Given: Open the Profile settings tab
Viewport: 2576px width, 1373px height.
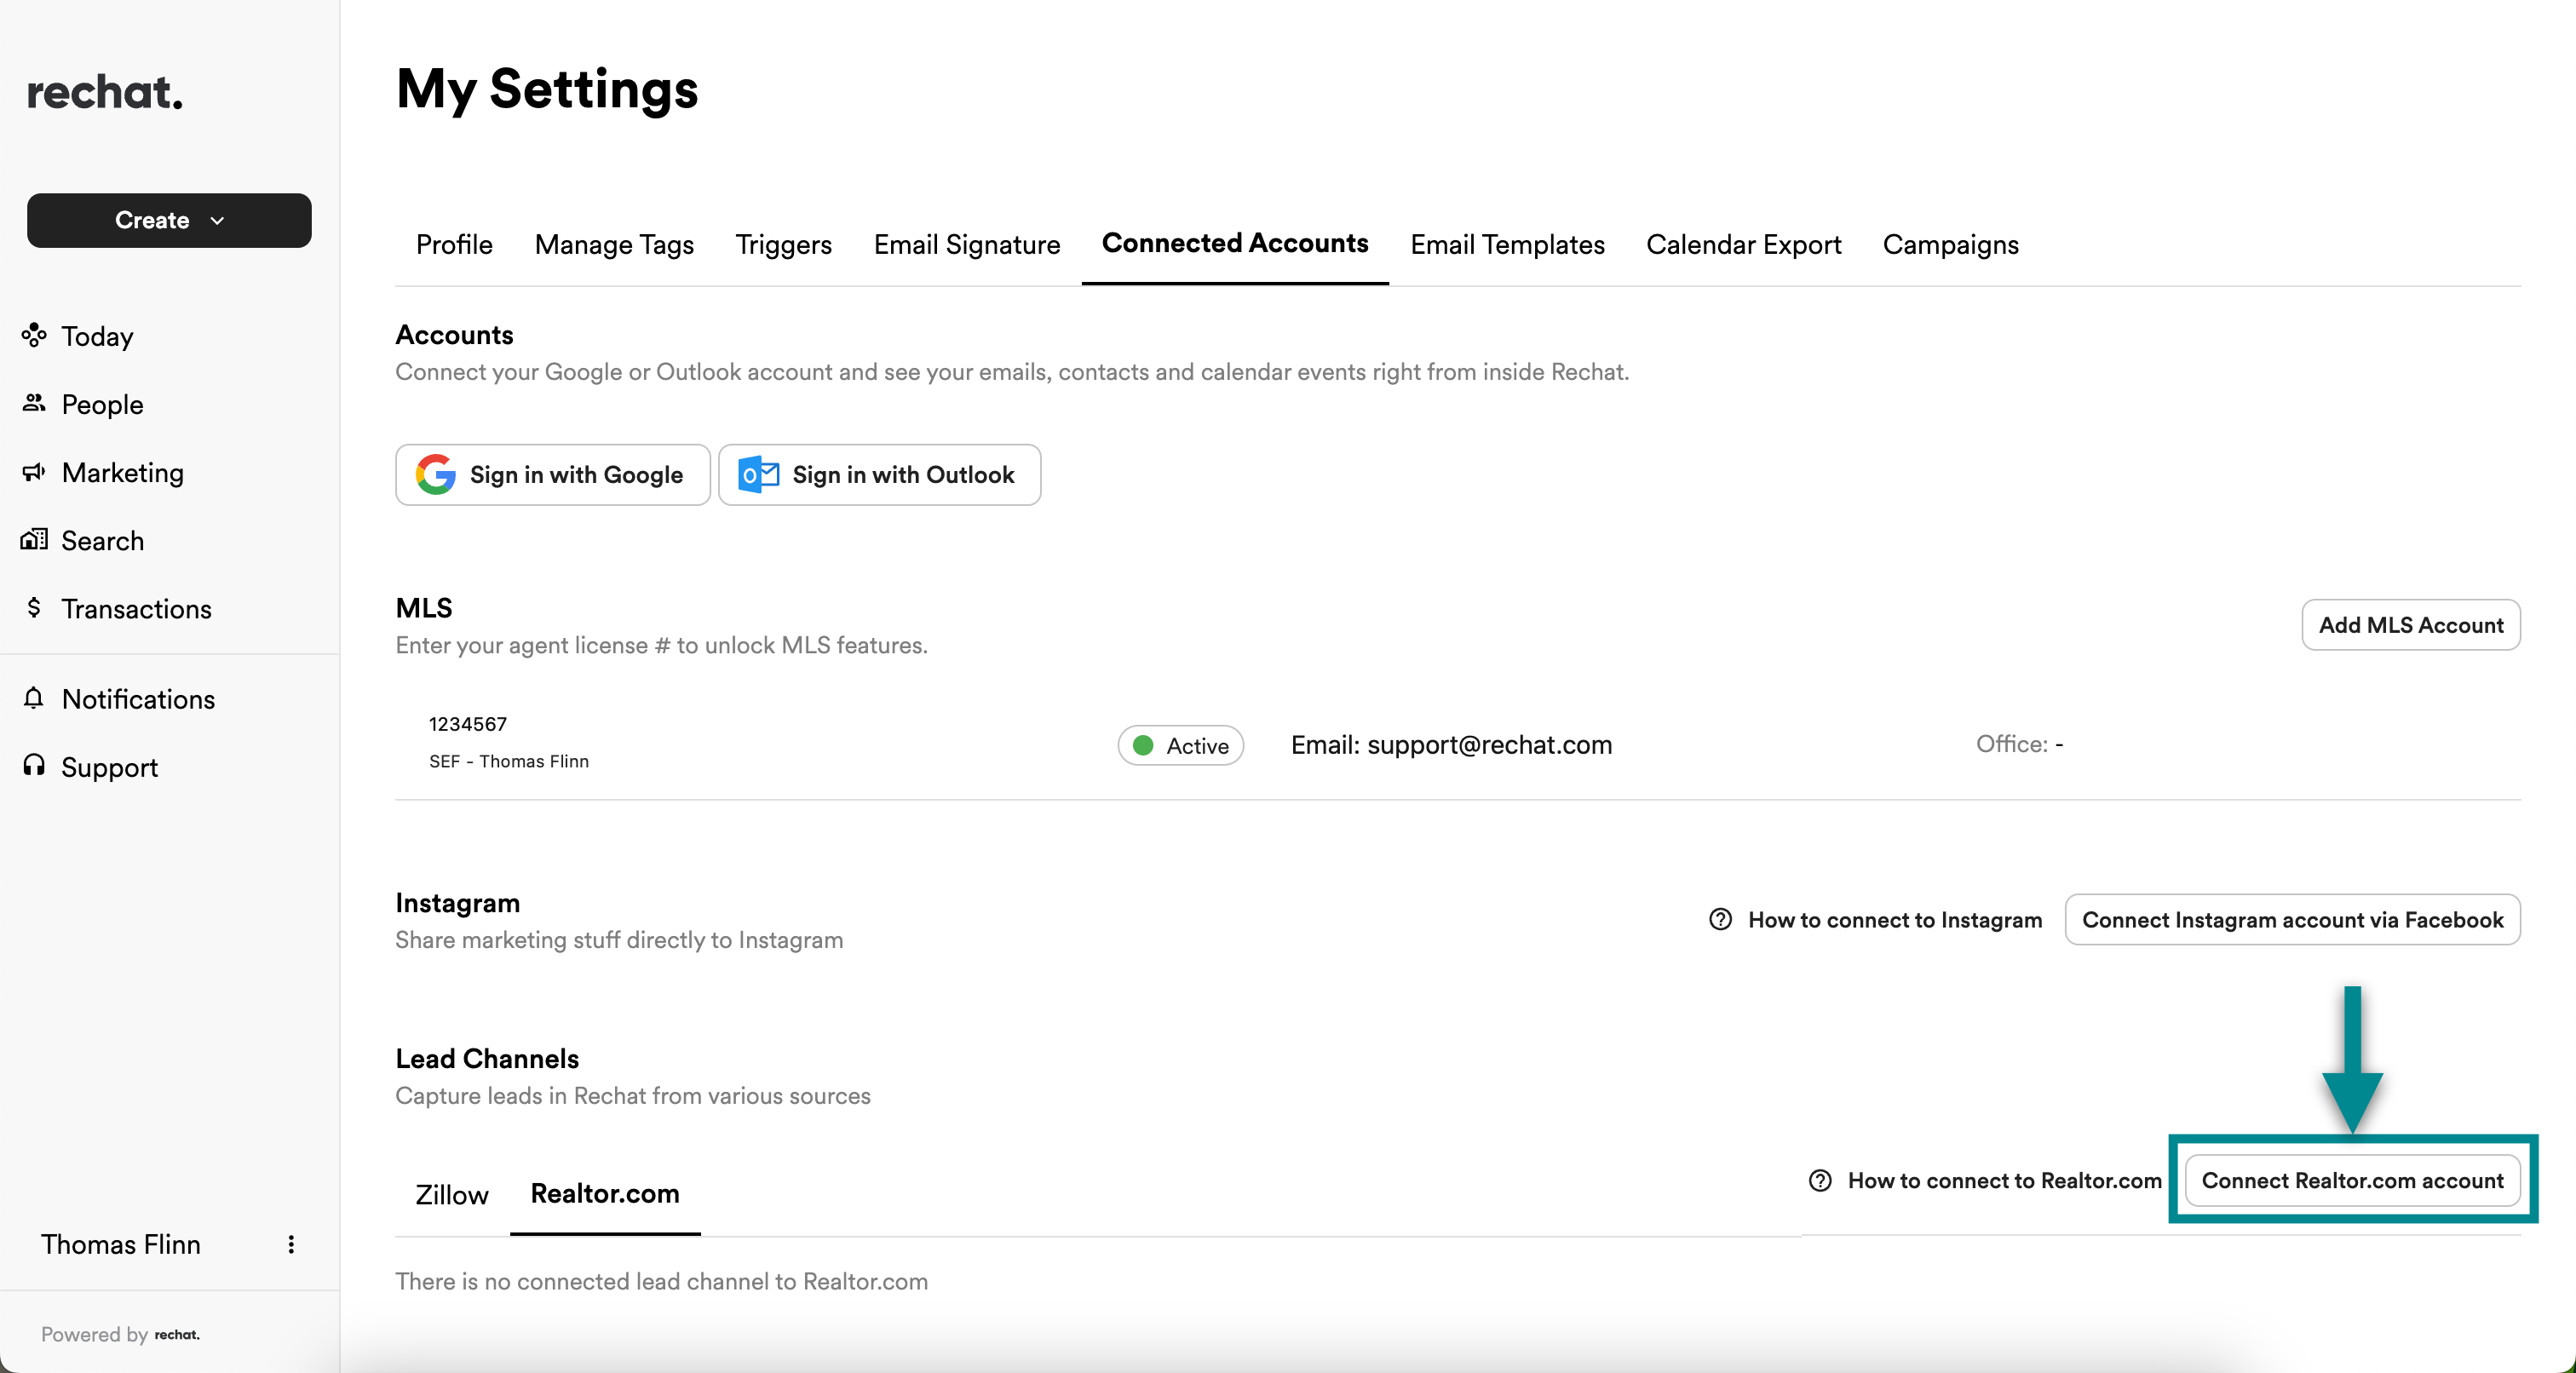Looking at the screenshot, I should pos(454,244).
